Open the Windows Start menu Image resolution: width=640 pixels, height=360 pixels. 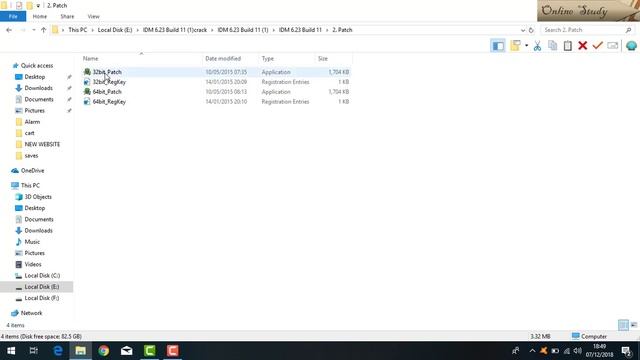click(11, 351)
